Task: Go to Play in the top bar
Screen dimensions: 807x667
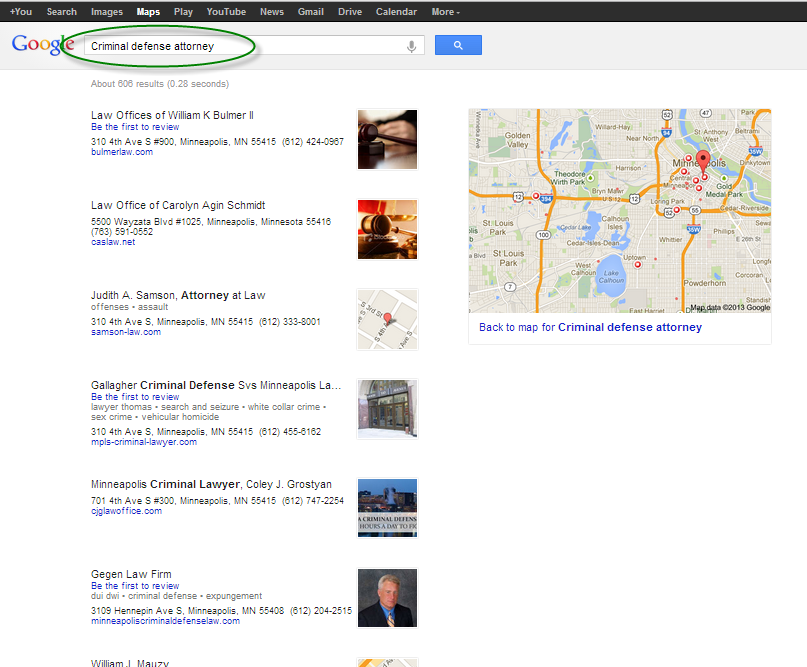Action: (183, 11)
